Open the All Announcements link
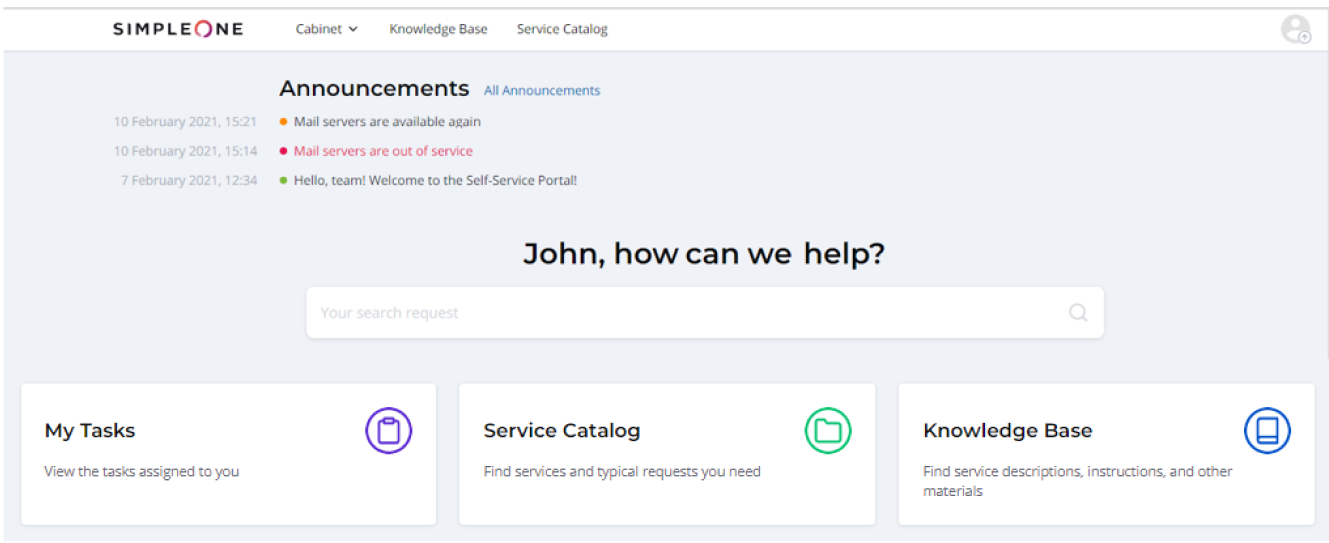1329x543 pixels. point(542,90)
